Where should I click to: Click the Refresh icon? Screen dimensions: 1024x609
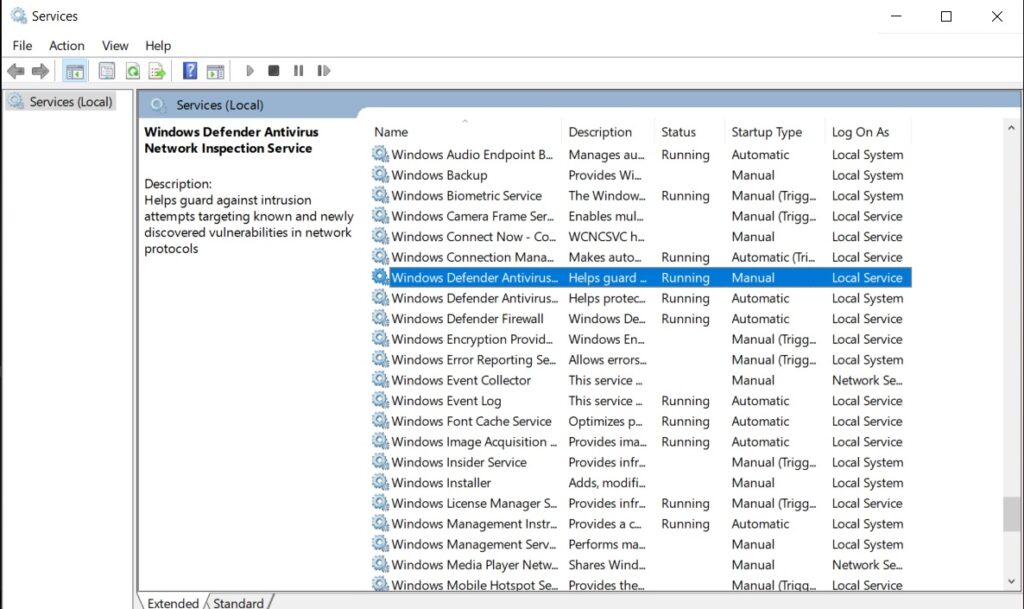pos(132,70)
